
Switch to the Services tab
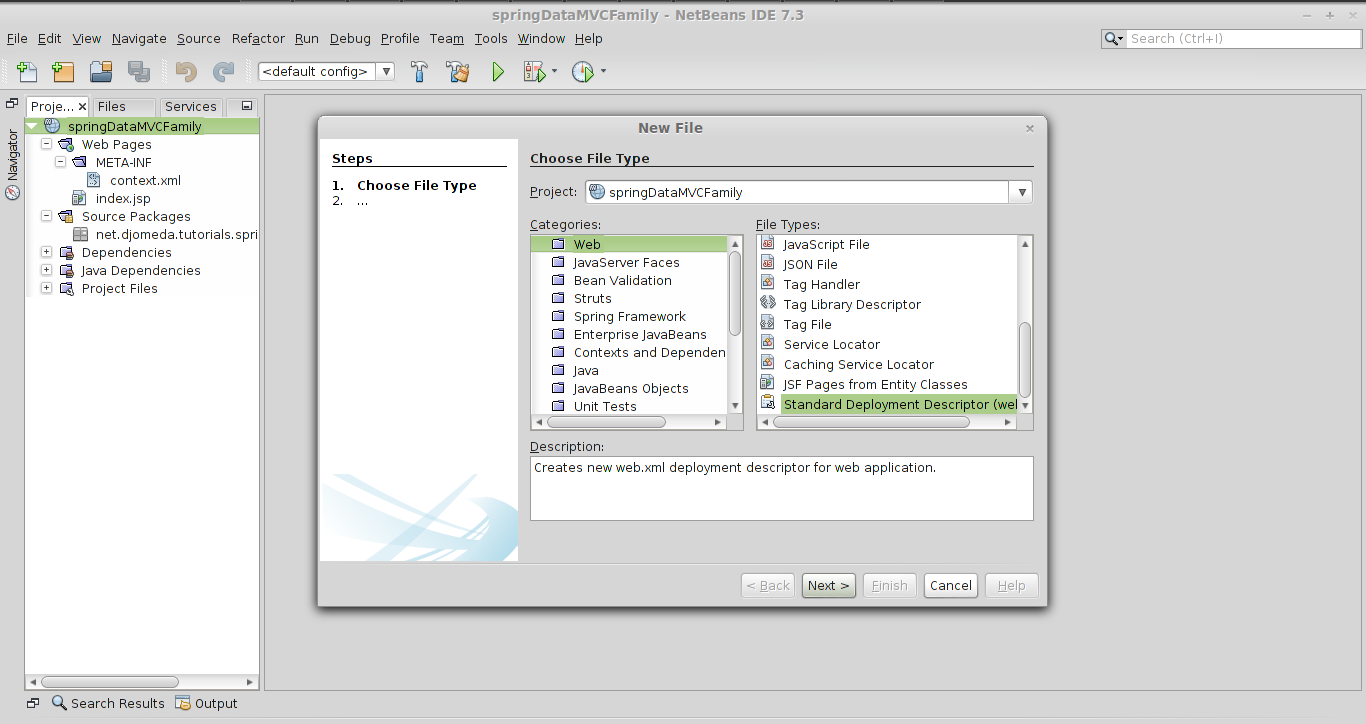(191, 106)
